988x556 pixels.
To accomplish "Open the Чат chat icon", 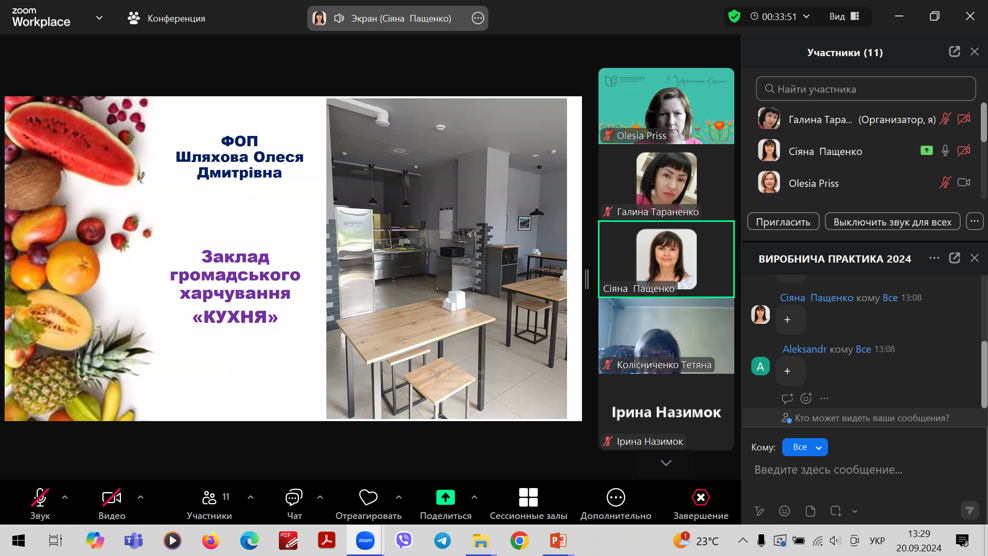I will click(294, 498).
